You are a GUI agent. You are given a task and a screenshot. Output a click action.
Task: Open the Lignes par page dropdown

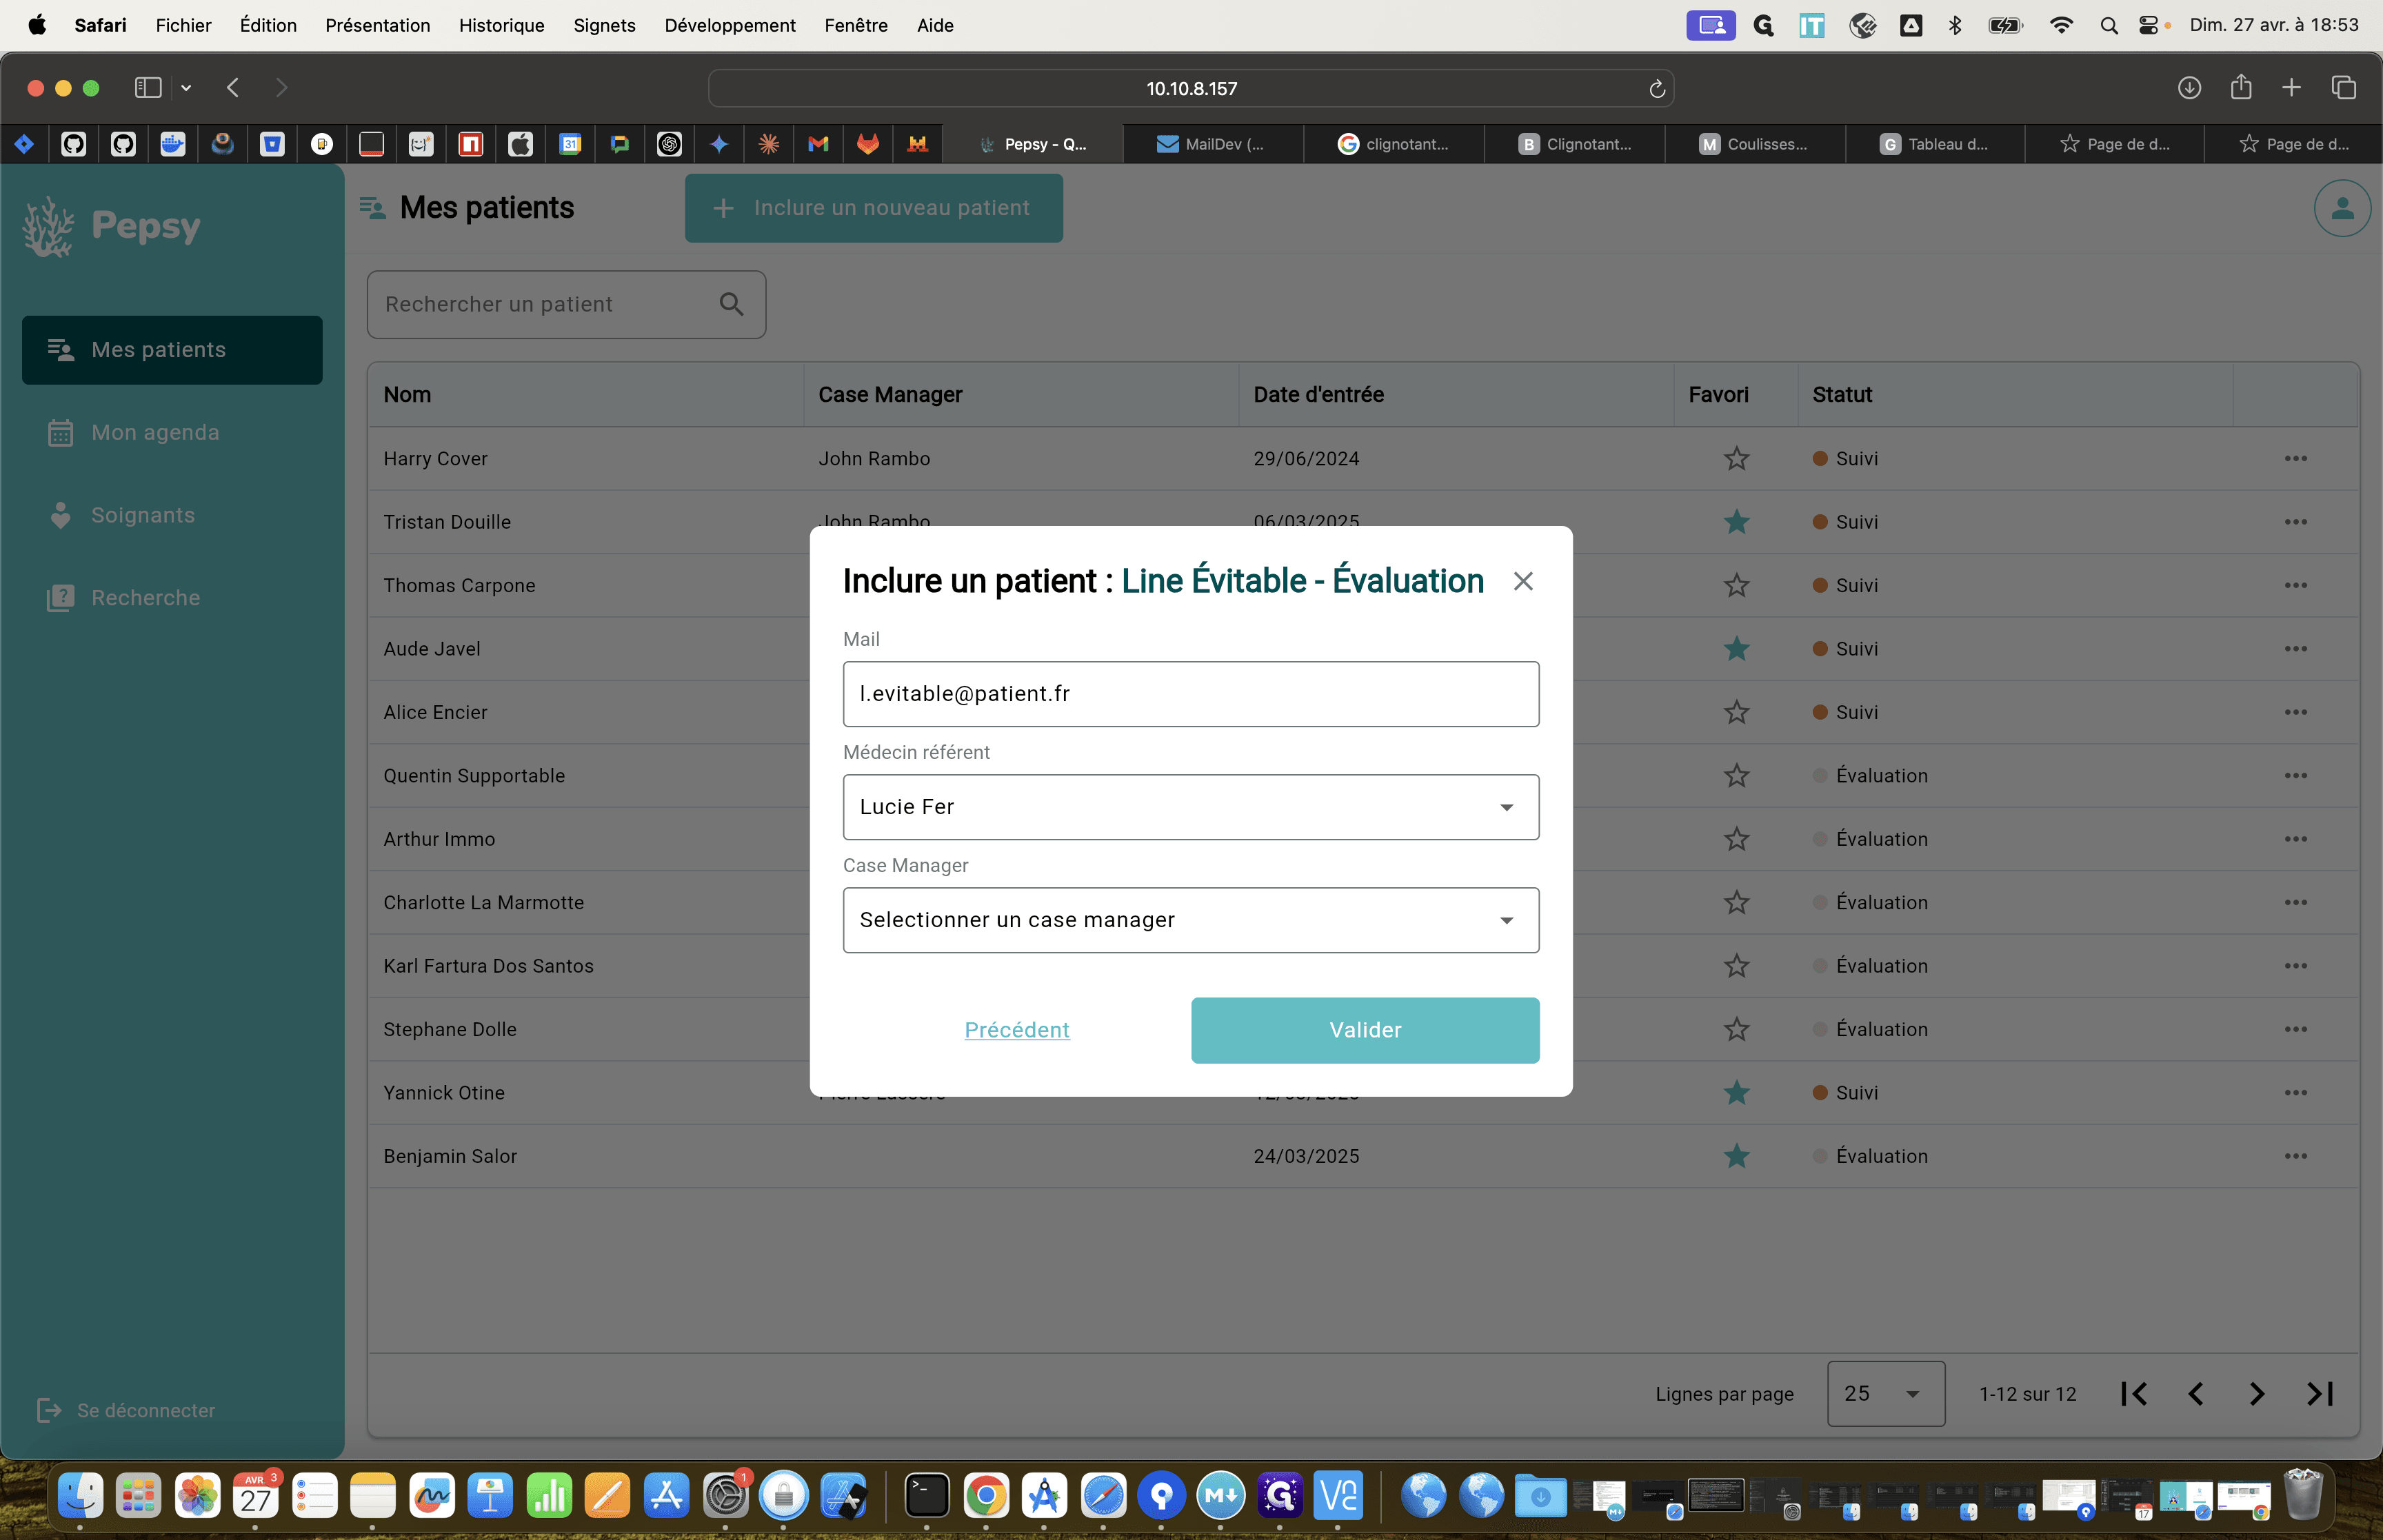pos(1885,1393)
